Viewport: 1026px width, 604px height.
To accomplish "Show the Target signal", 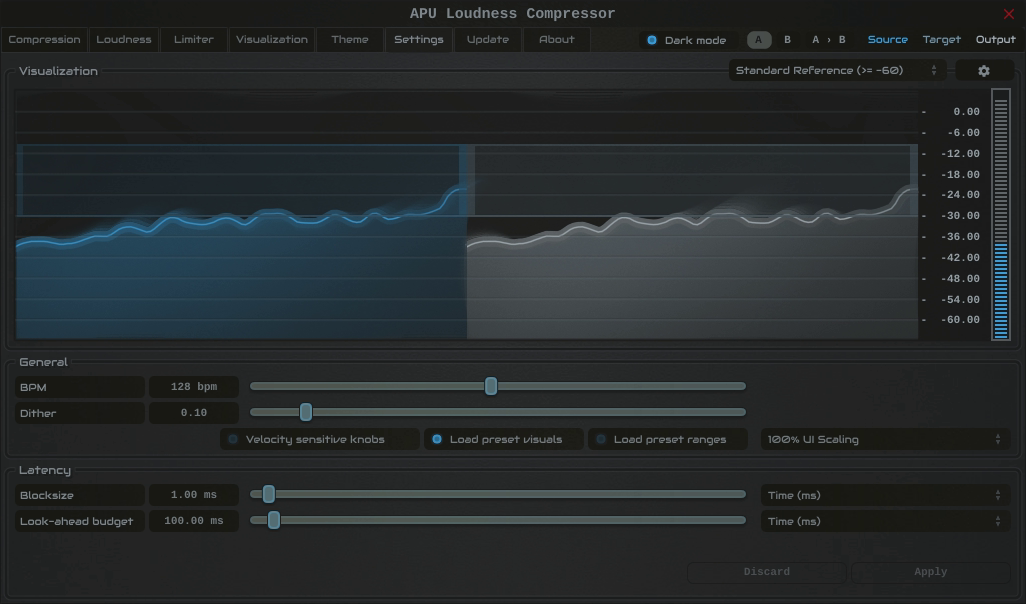I will pos(942,40).
